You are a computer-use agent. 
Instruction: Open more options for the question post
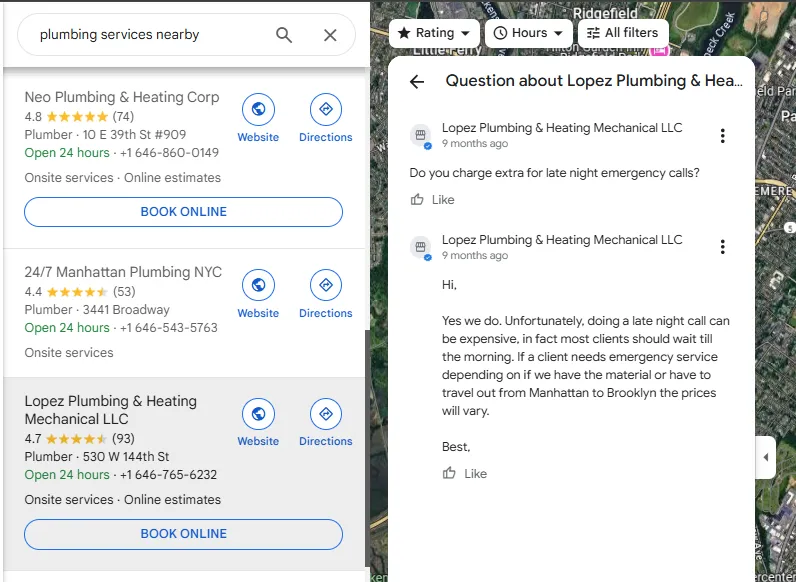(x=722, y=136)
